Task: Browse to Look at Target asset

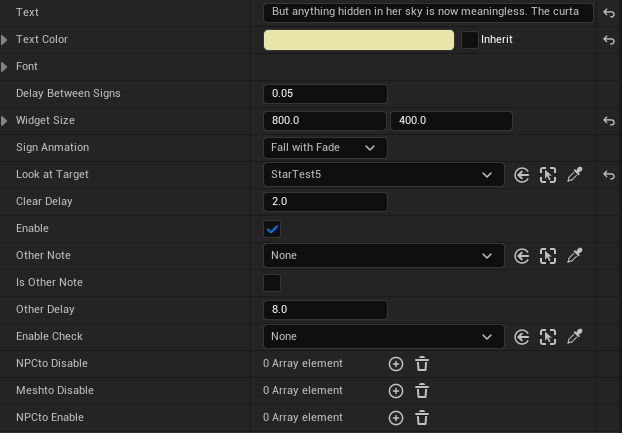Action: (548, 175)
